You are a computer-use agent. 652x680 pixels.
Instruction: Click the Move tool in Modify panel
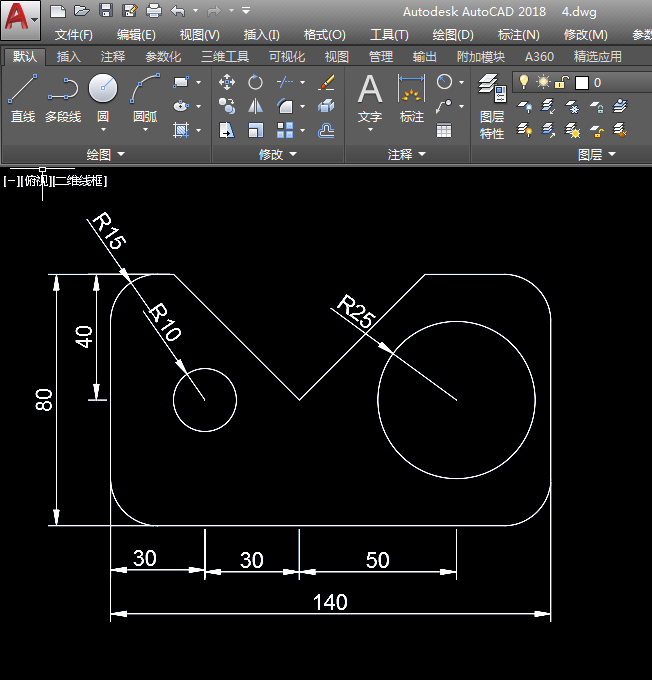[x=227, y=82]
